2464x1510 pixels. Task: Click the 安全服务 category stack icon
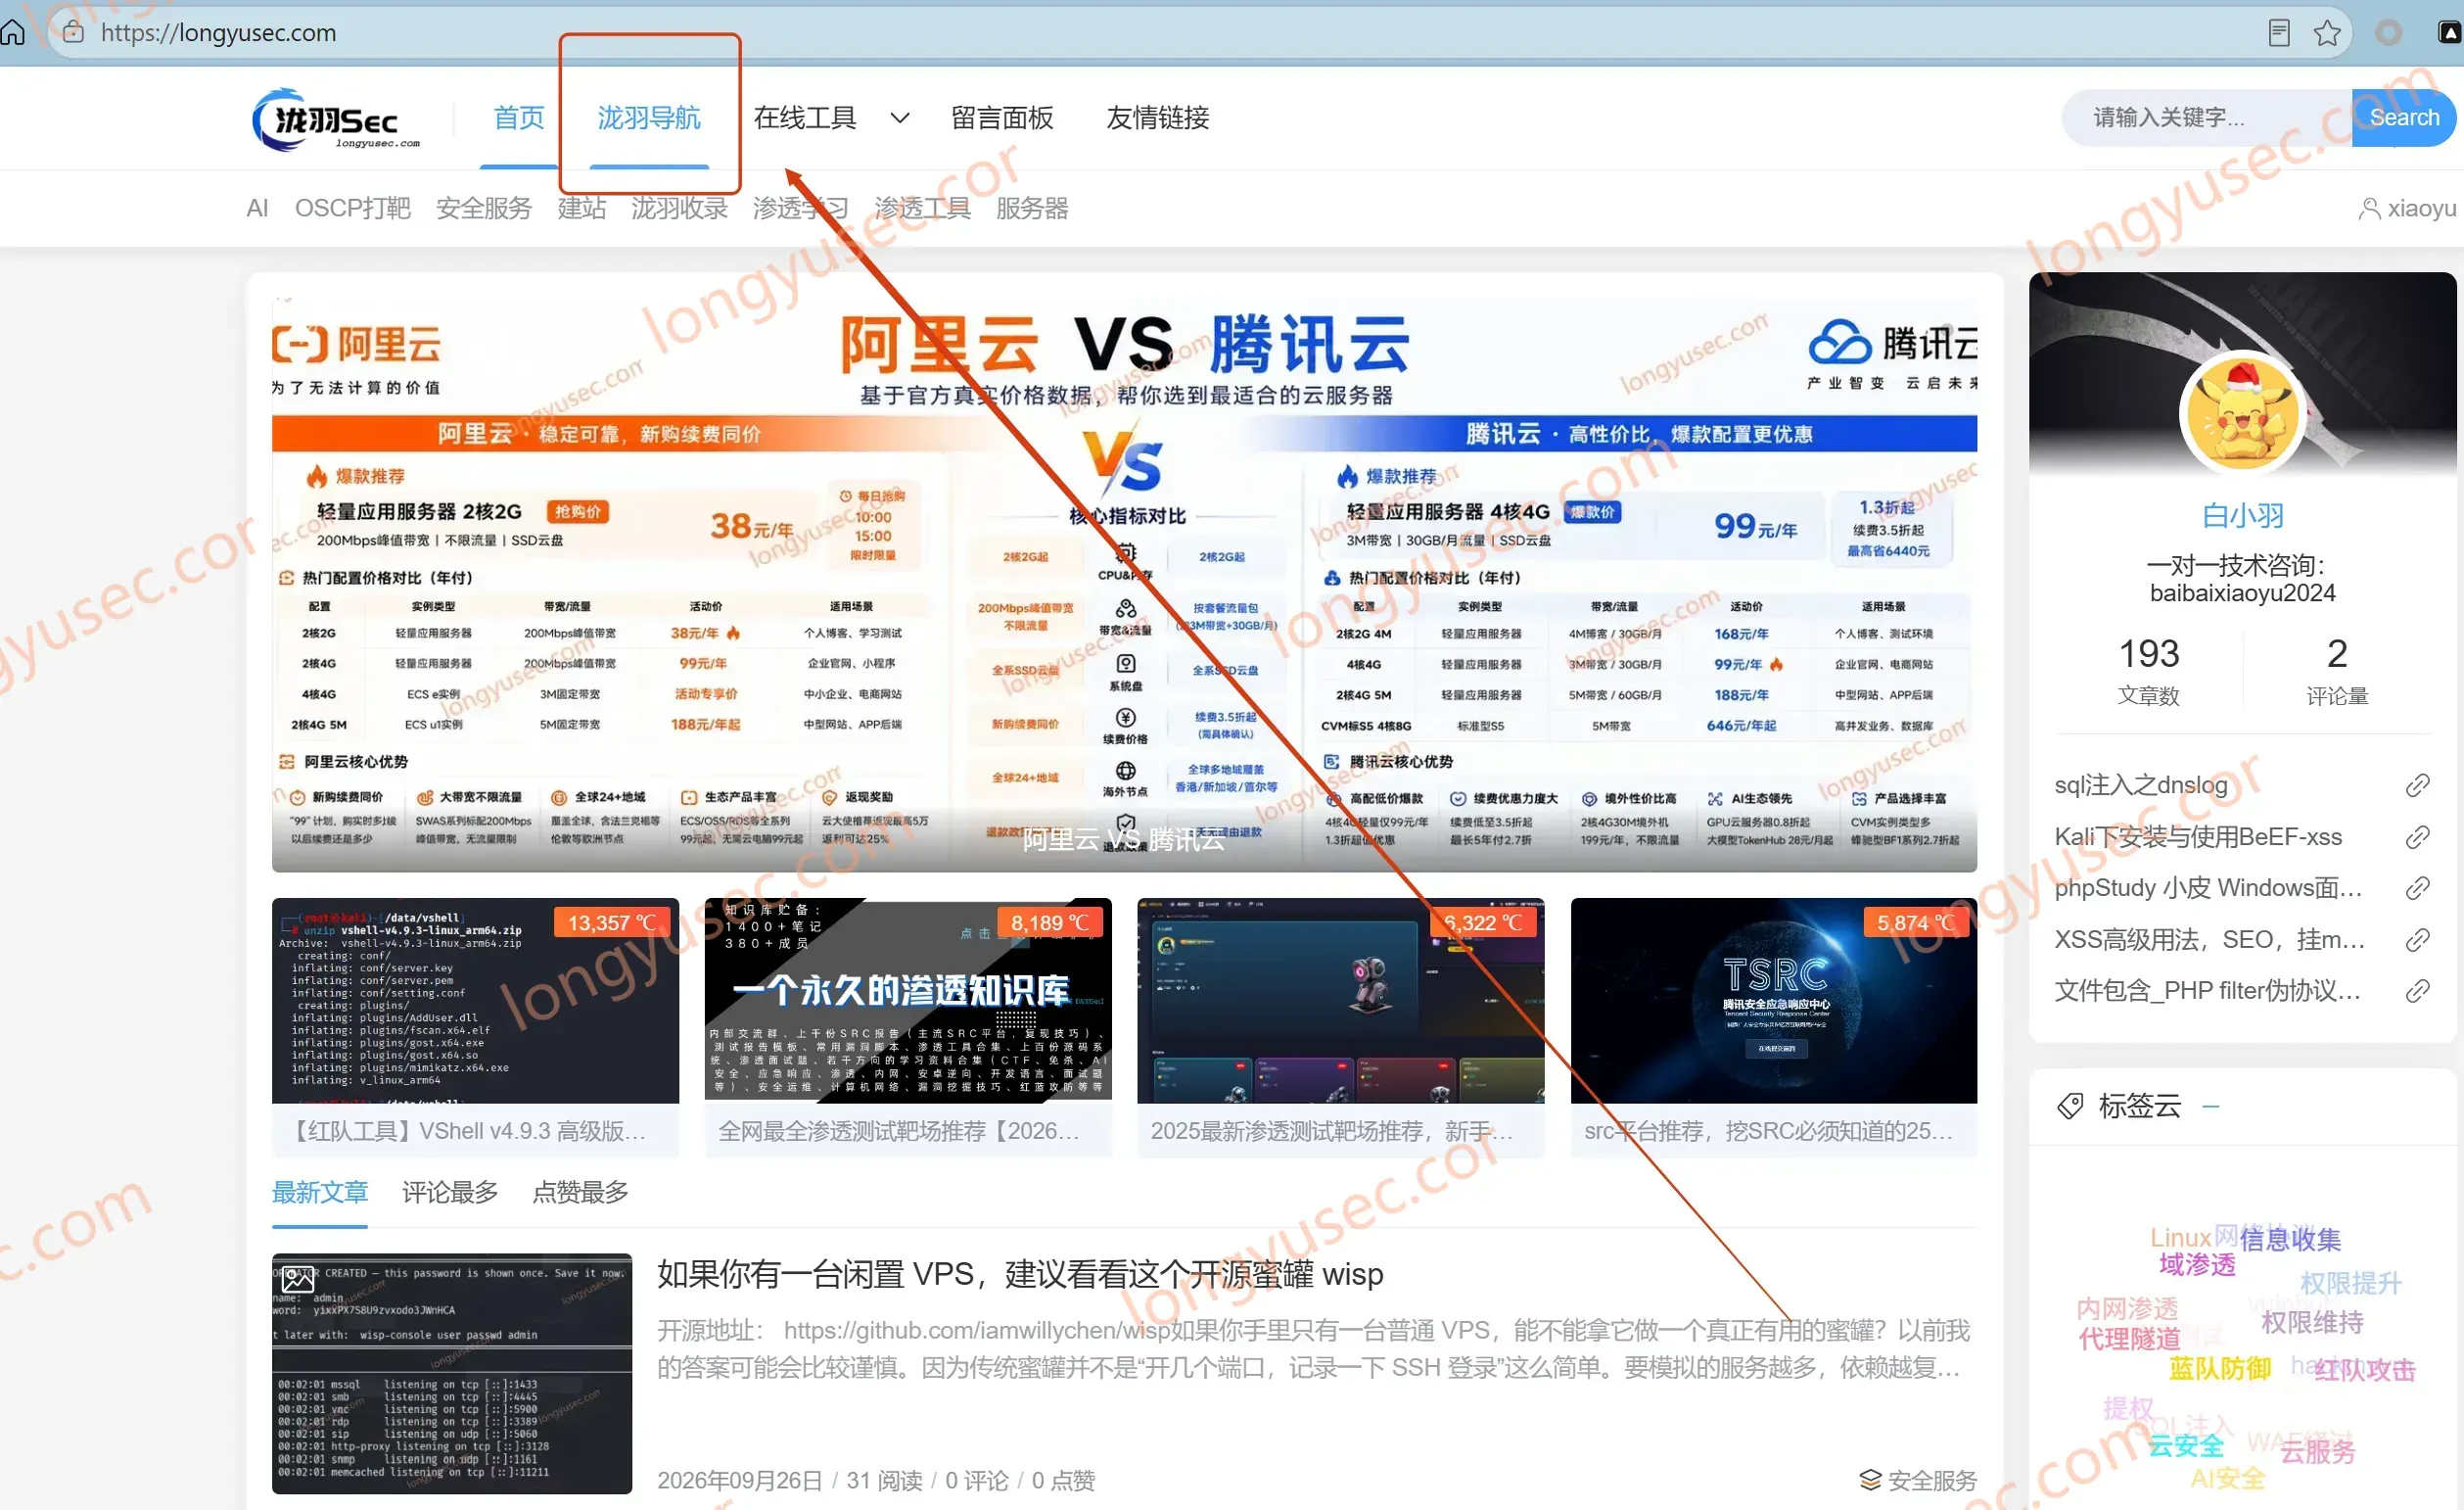tap(1869, 1479)
